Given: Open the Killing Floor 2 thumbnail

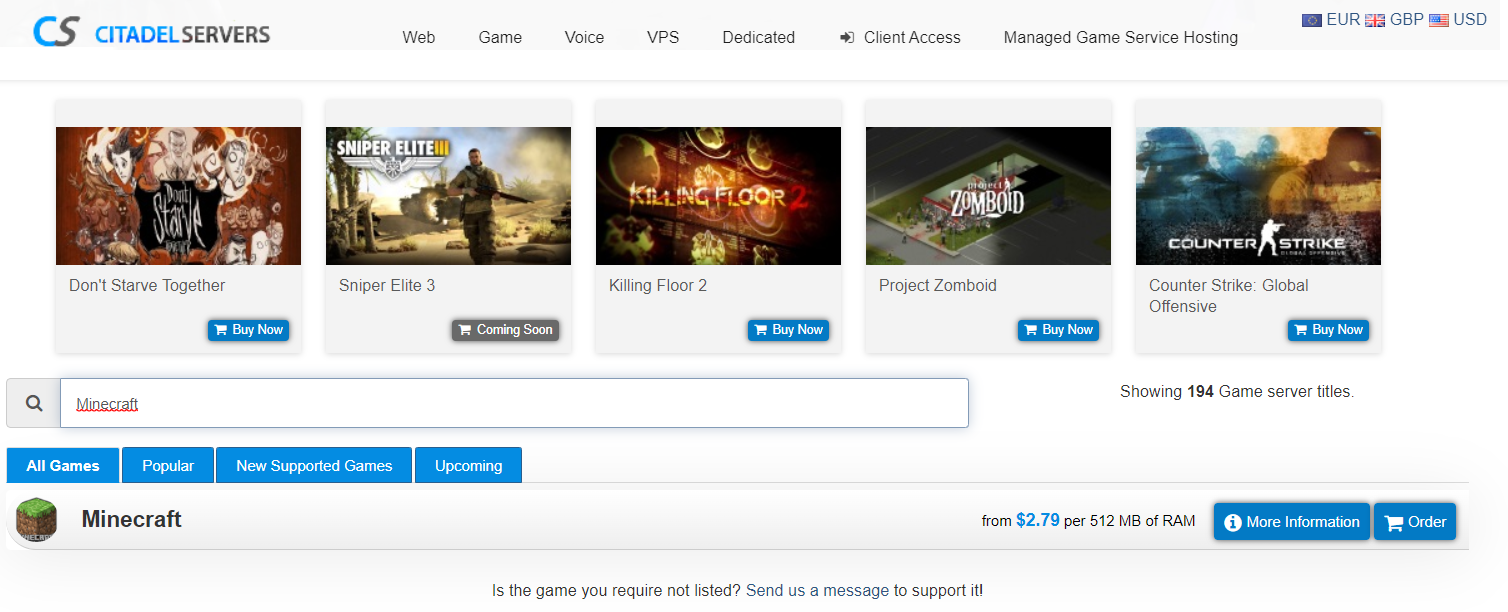Looking at the screenshot, I should 718,196.
